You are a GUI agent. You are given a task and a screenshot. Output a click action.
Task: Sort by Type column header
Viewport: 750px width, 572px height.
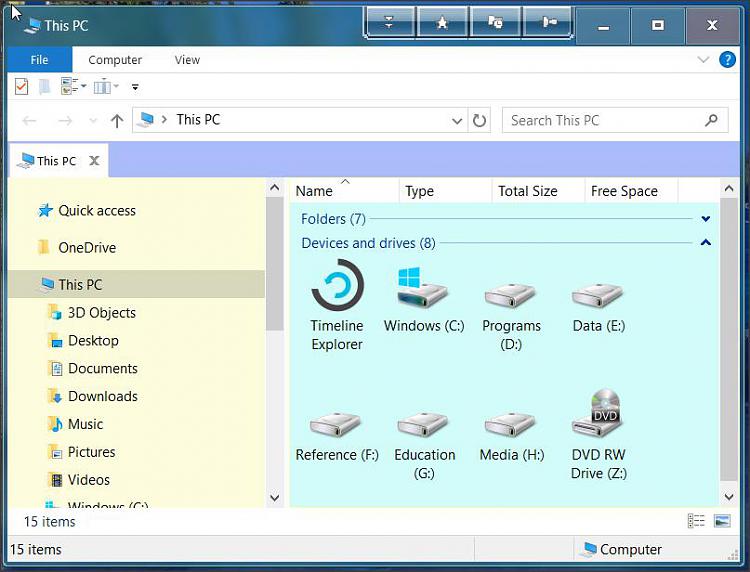(445, 191)
